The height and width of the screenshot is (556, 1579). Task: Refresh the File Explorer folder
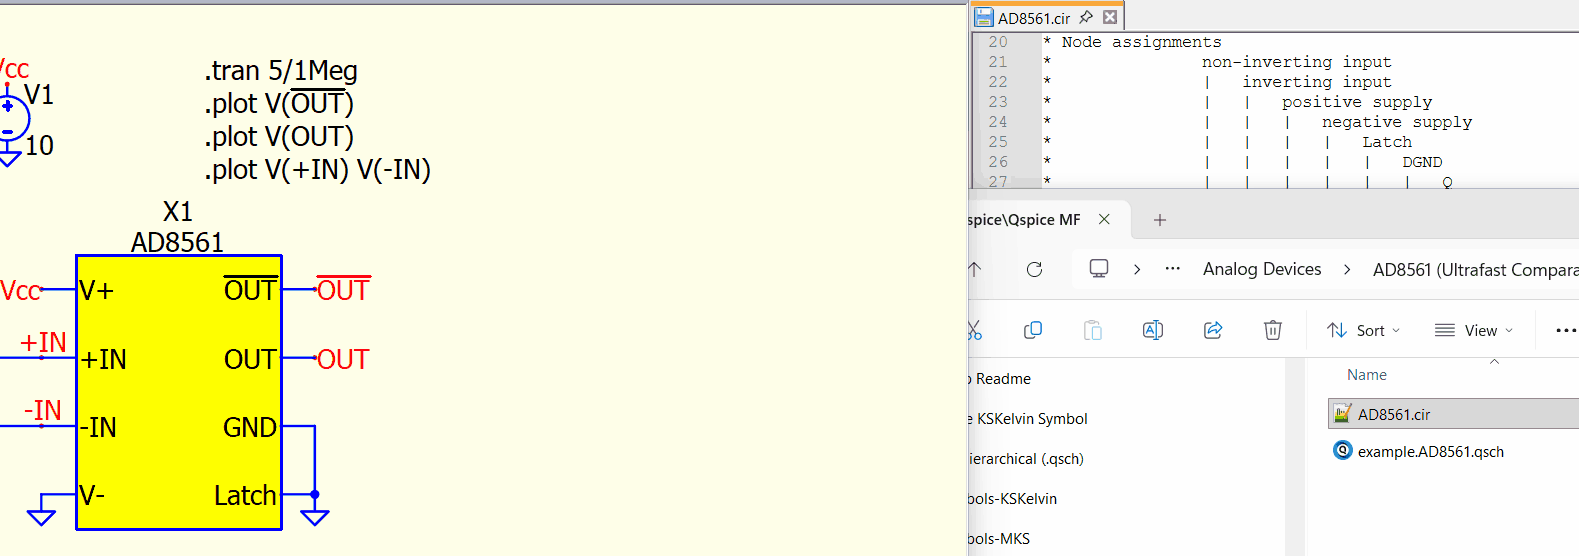tap(1035, 269)
